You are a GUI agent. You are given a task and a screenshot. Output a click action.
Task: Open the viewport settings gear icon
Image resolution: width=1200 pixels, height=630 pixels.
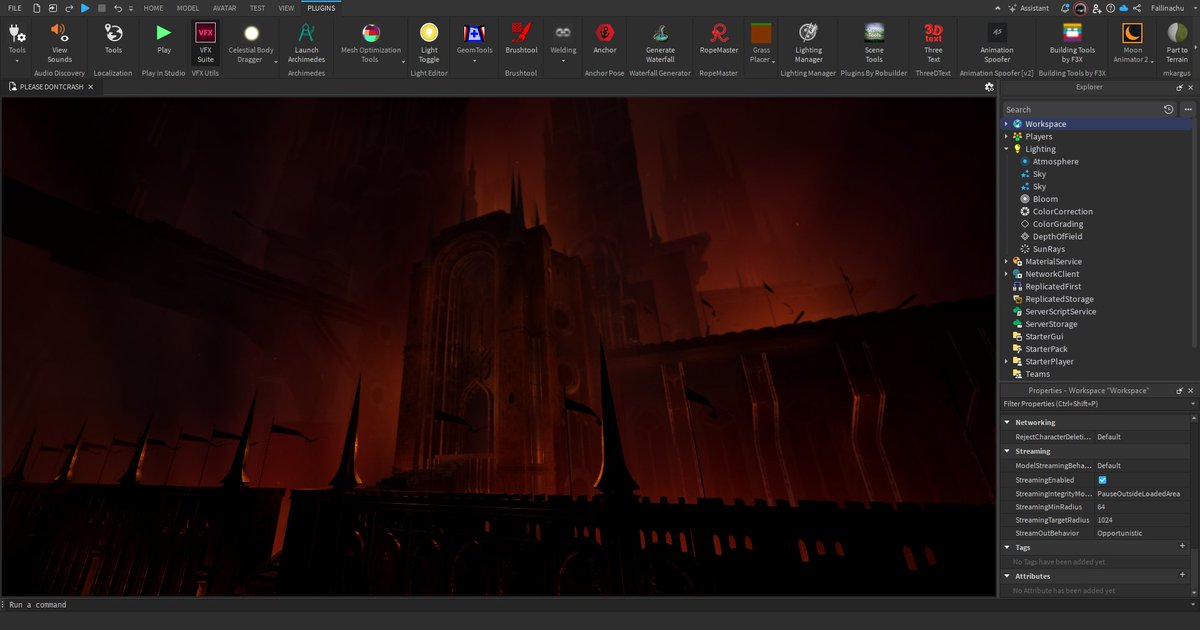(988, 87)
